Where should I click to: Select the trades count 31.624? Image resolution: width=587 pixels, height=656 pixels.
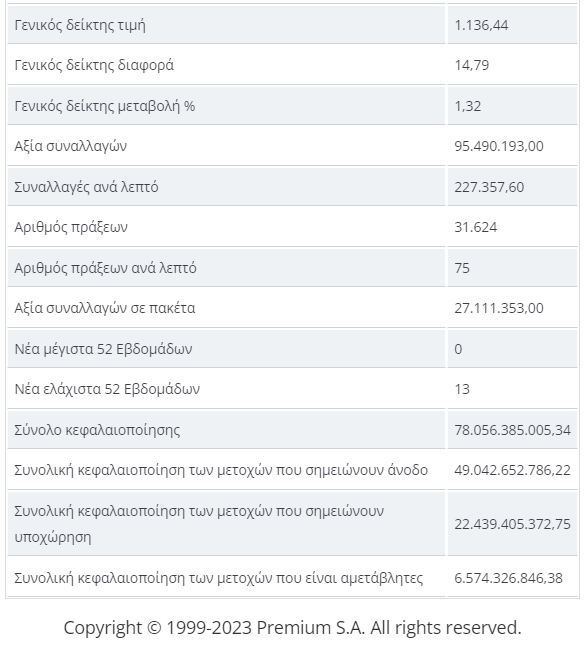tap(476, 227)
